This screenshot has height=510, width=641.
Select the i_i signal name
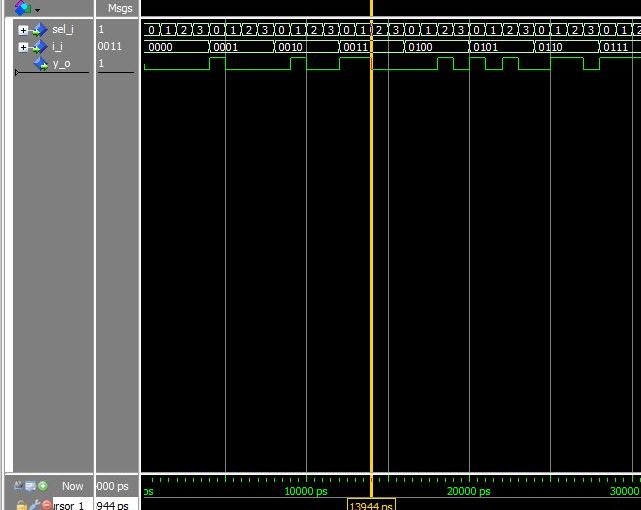coord(57,47)
